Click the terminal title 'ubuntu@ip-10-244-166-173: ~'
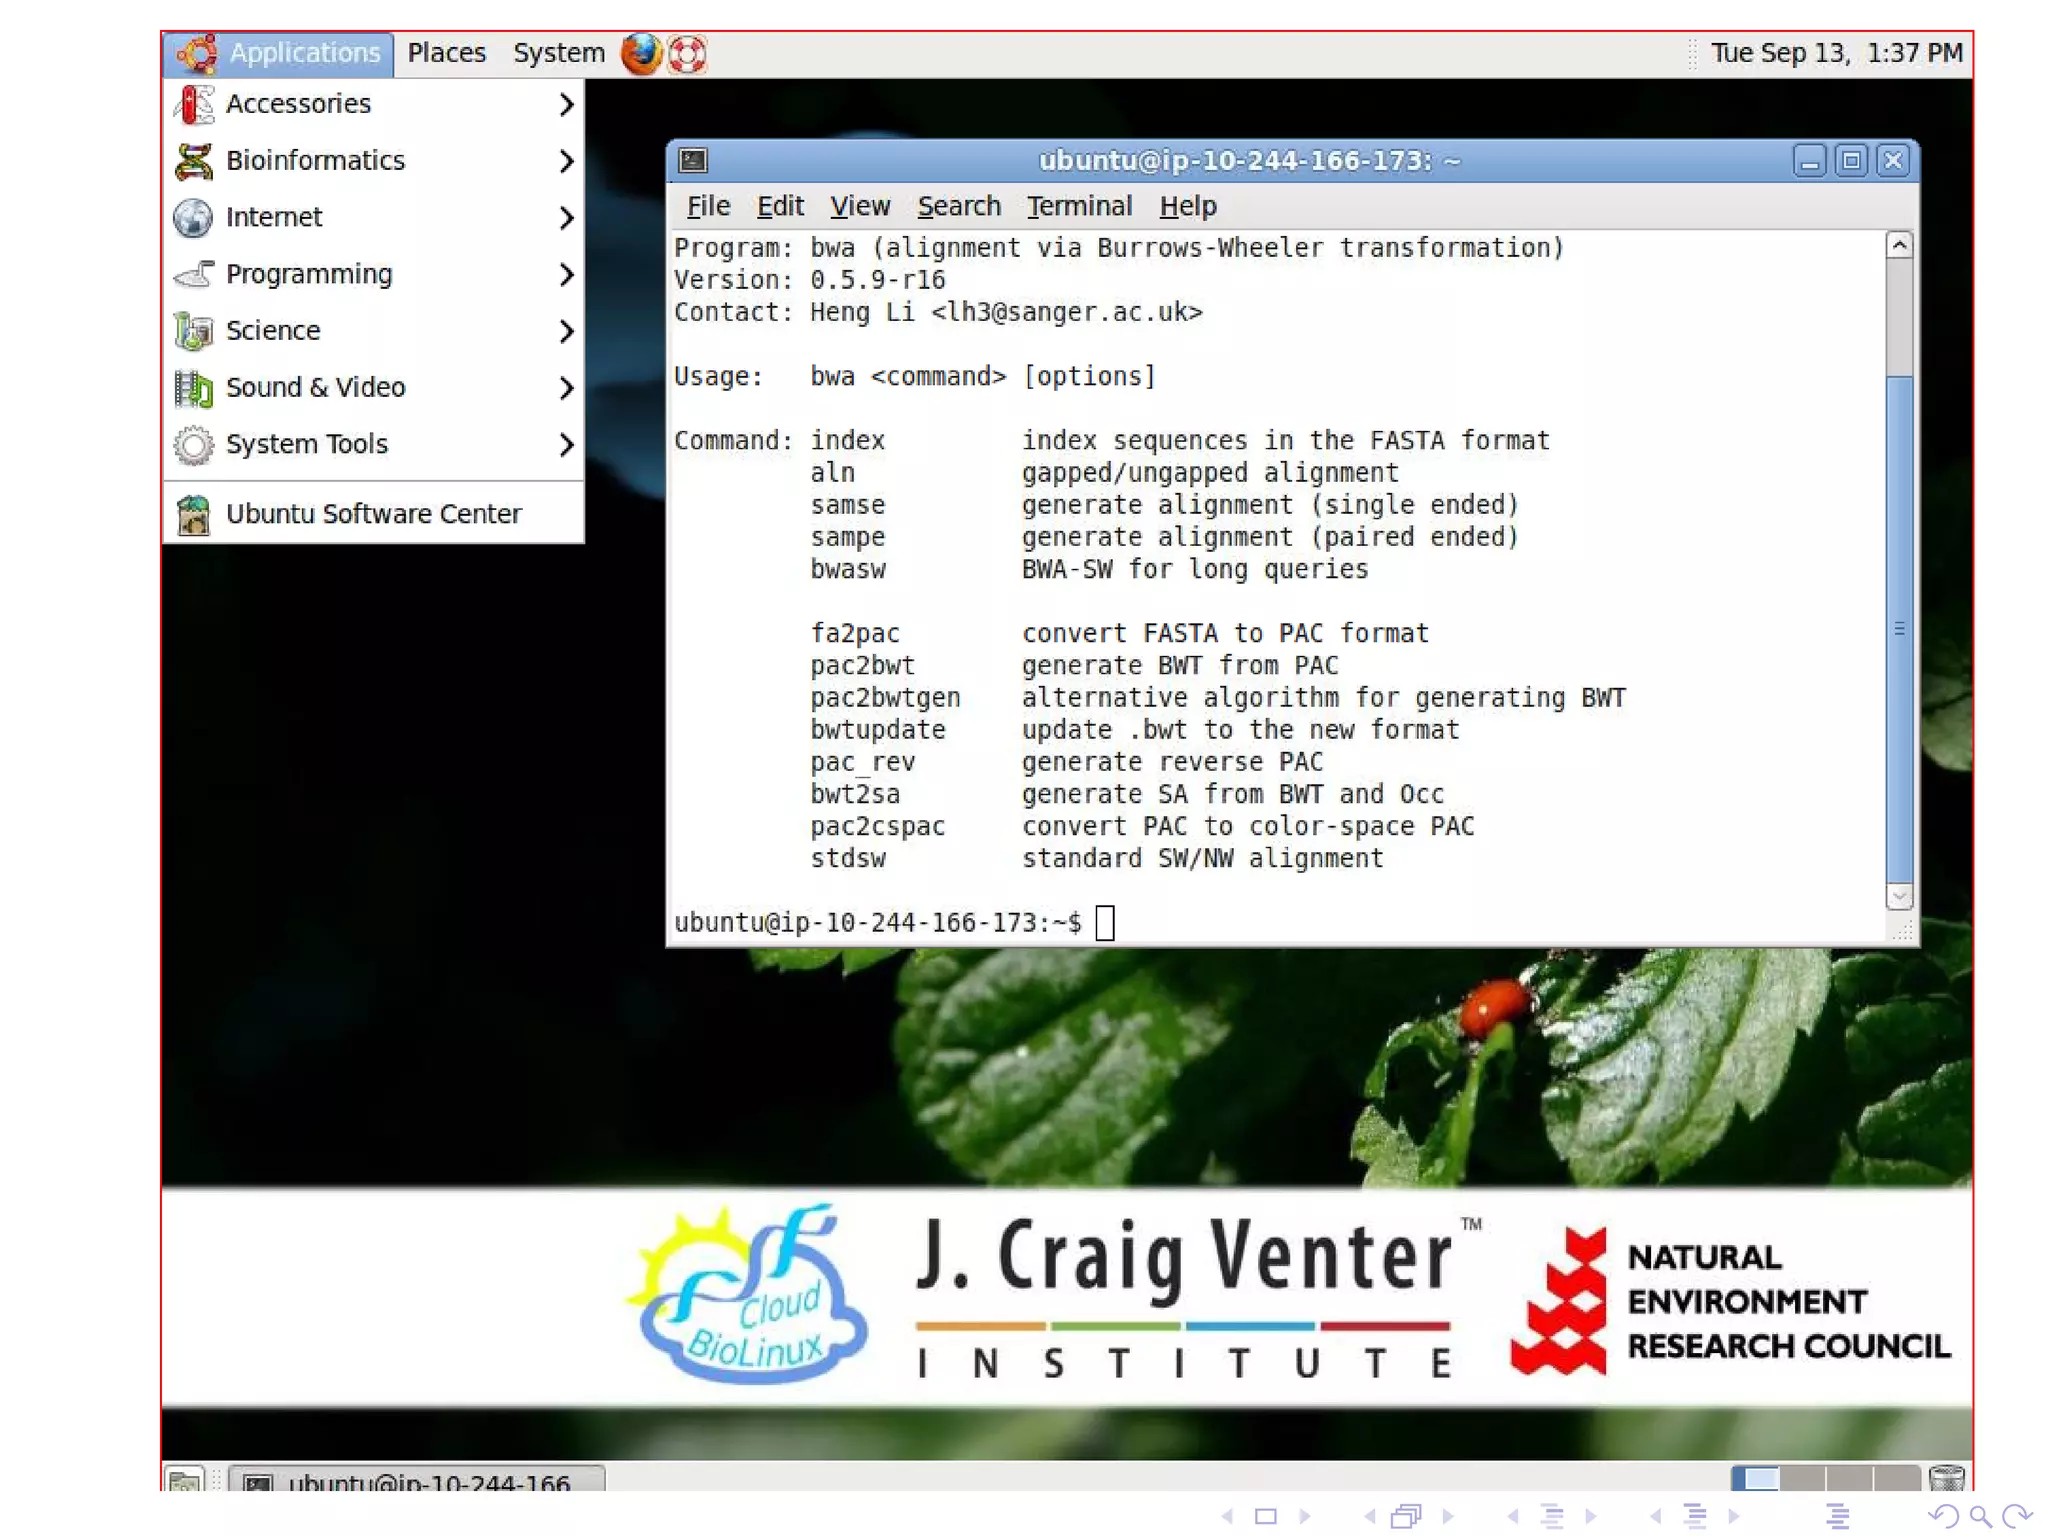The height and width of the screenshot is (1536, 2048). [1249, 161]
